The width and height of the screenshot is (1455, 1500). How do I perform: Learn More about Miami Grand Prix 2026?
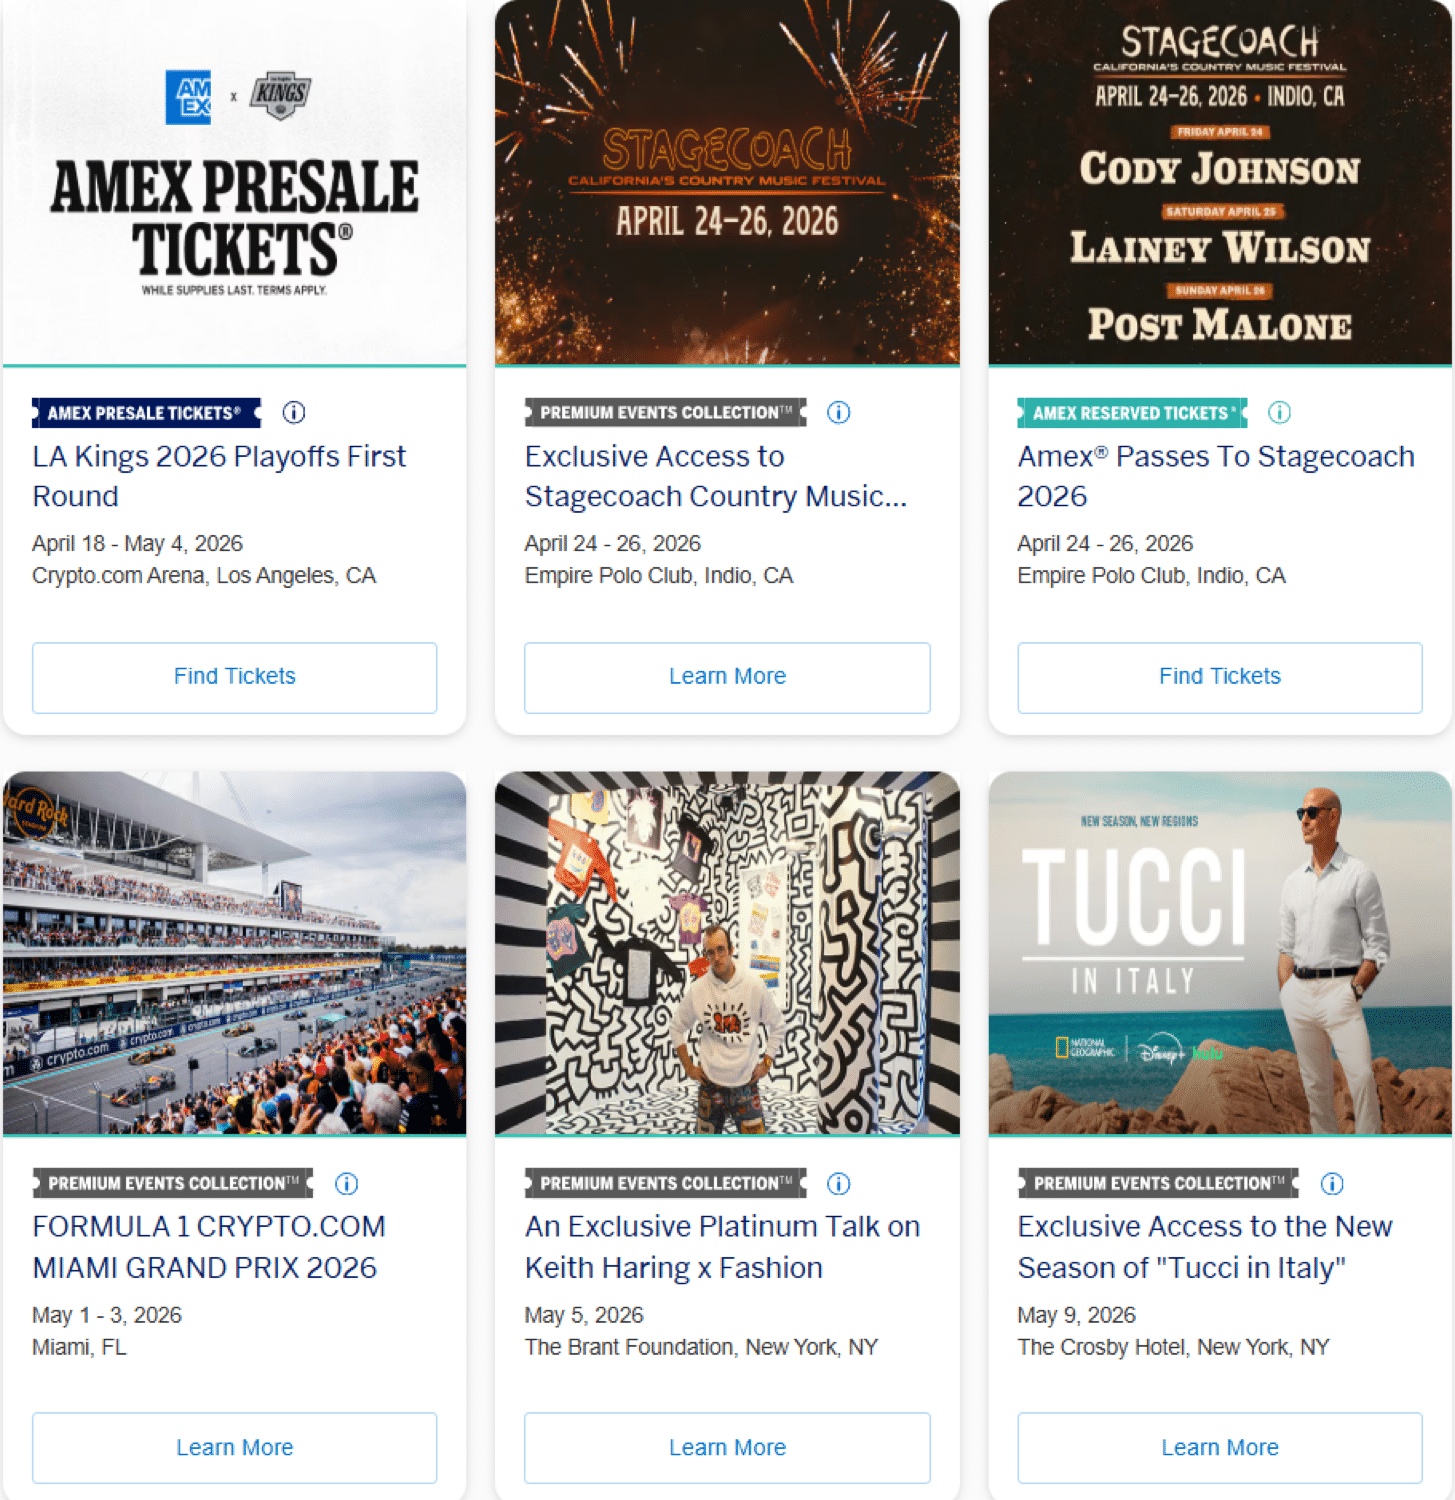[x=235, y=1447]
